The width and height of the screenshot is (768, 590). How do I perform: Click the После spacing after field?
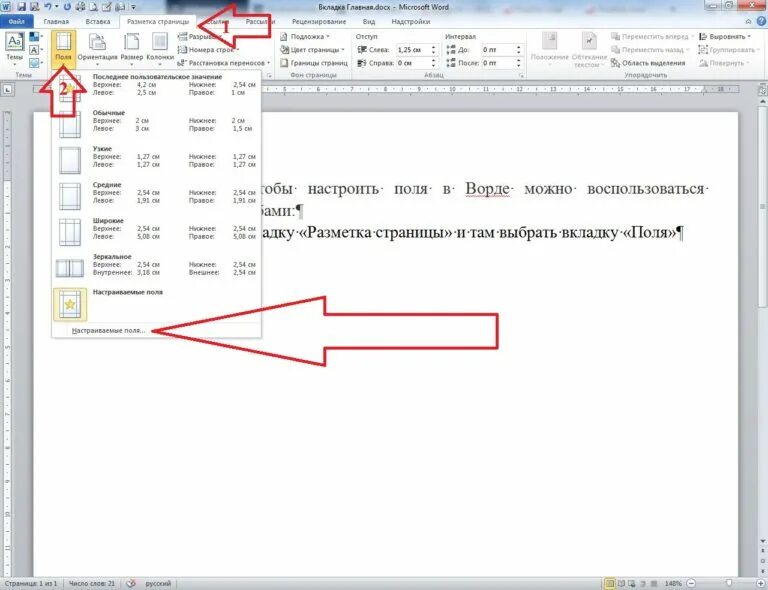(497, 63)
